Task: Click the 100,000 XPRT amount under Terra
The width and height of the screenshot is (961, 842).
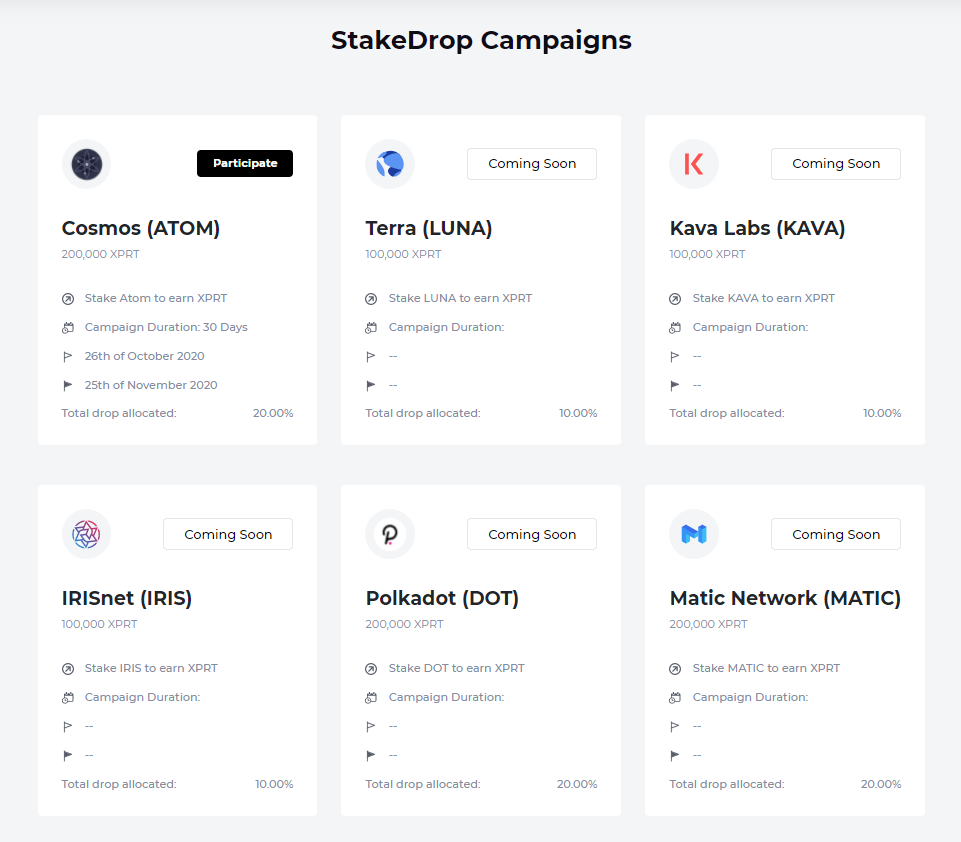Action: coord(403,254)
